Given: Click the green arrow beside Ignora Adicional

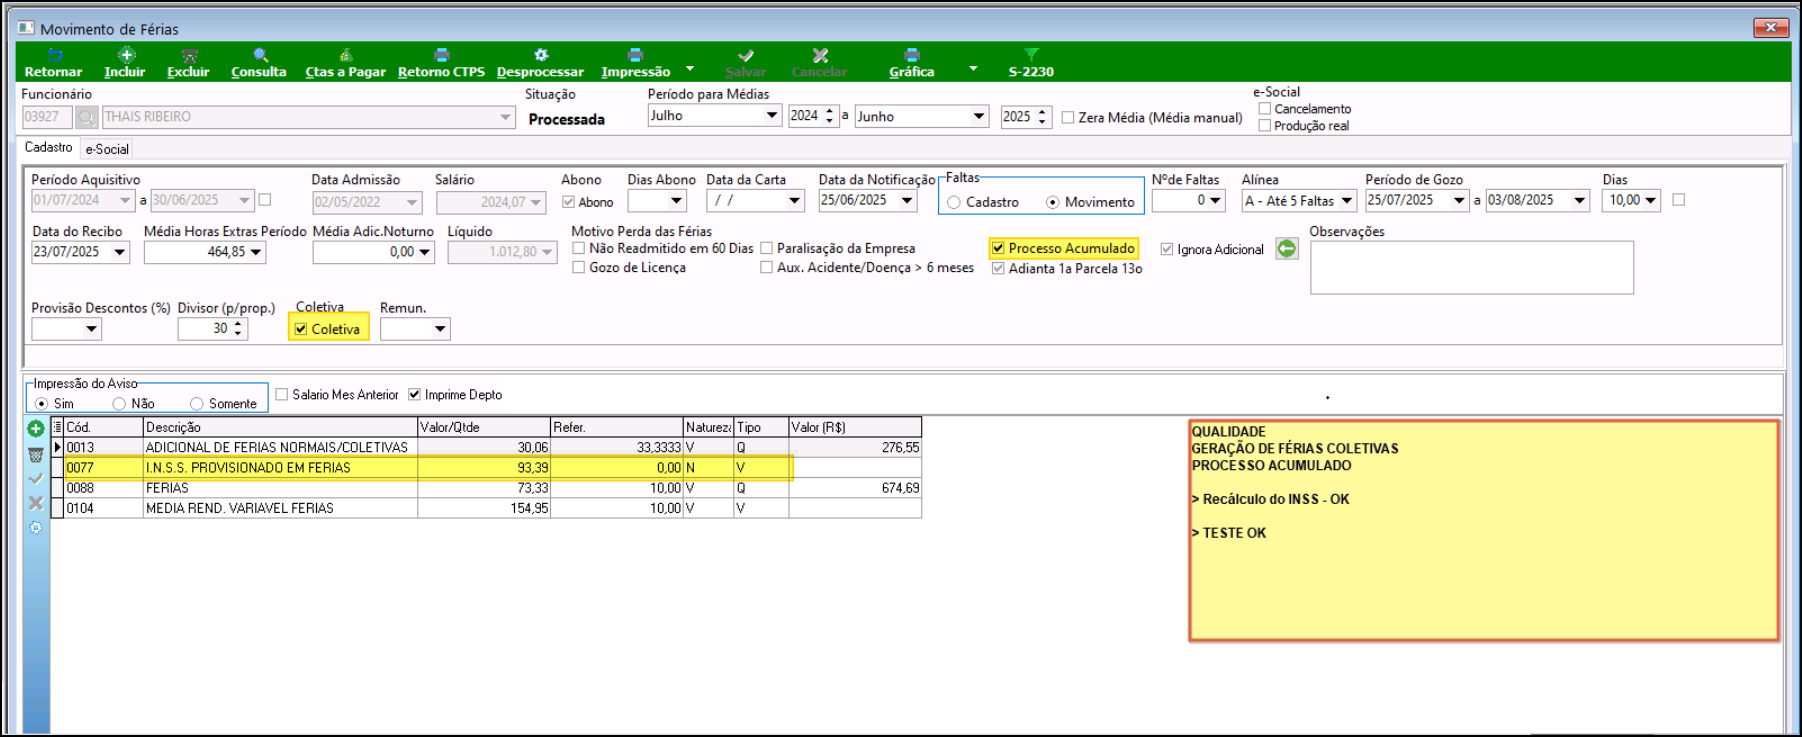Looking at the screenshot, I should click(1287, 249).
